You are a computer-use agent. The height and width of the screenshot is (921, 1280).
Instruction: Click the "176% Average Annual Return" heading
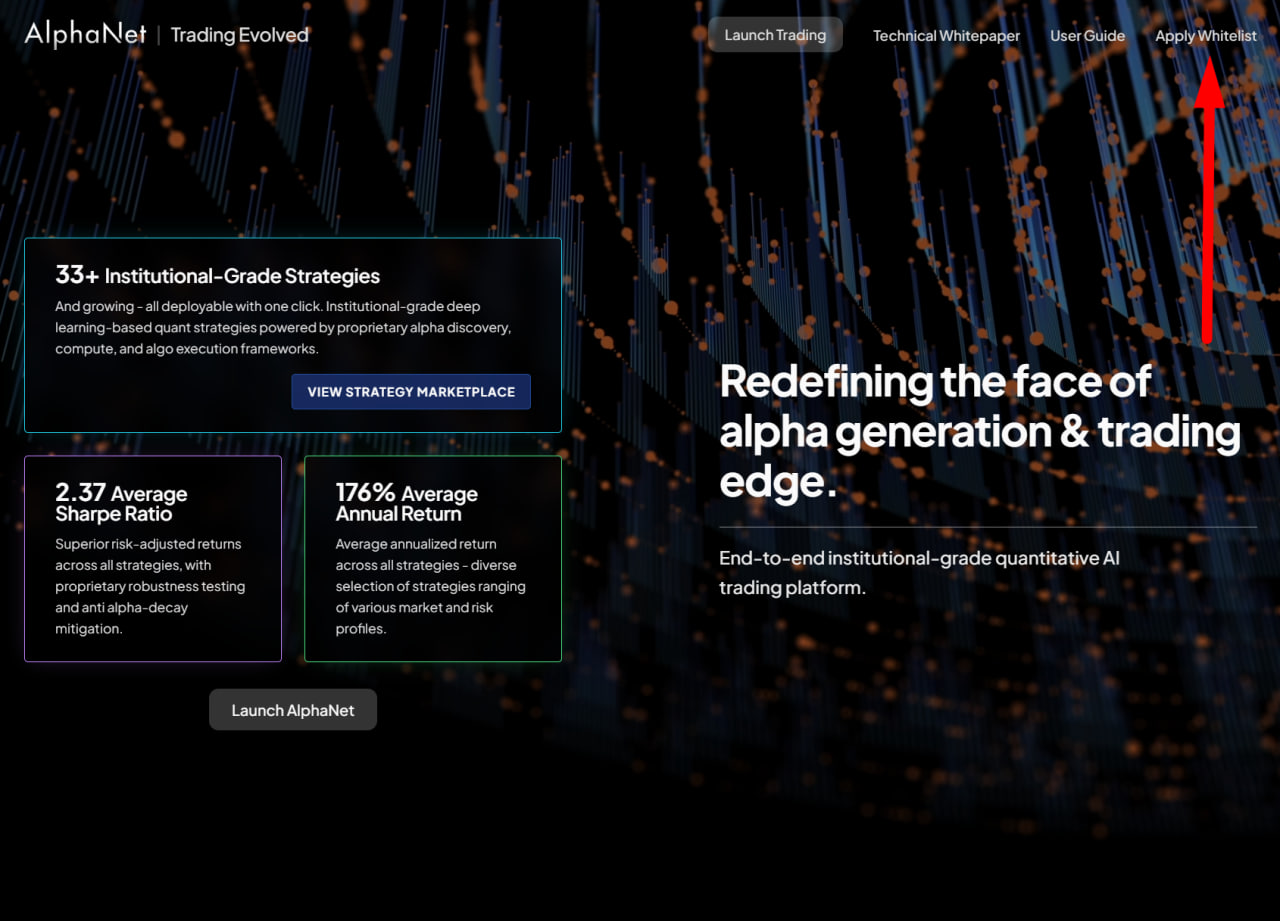tap(406, 503)
